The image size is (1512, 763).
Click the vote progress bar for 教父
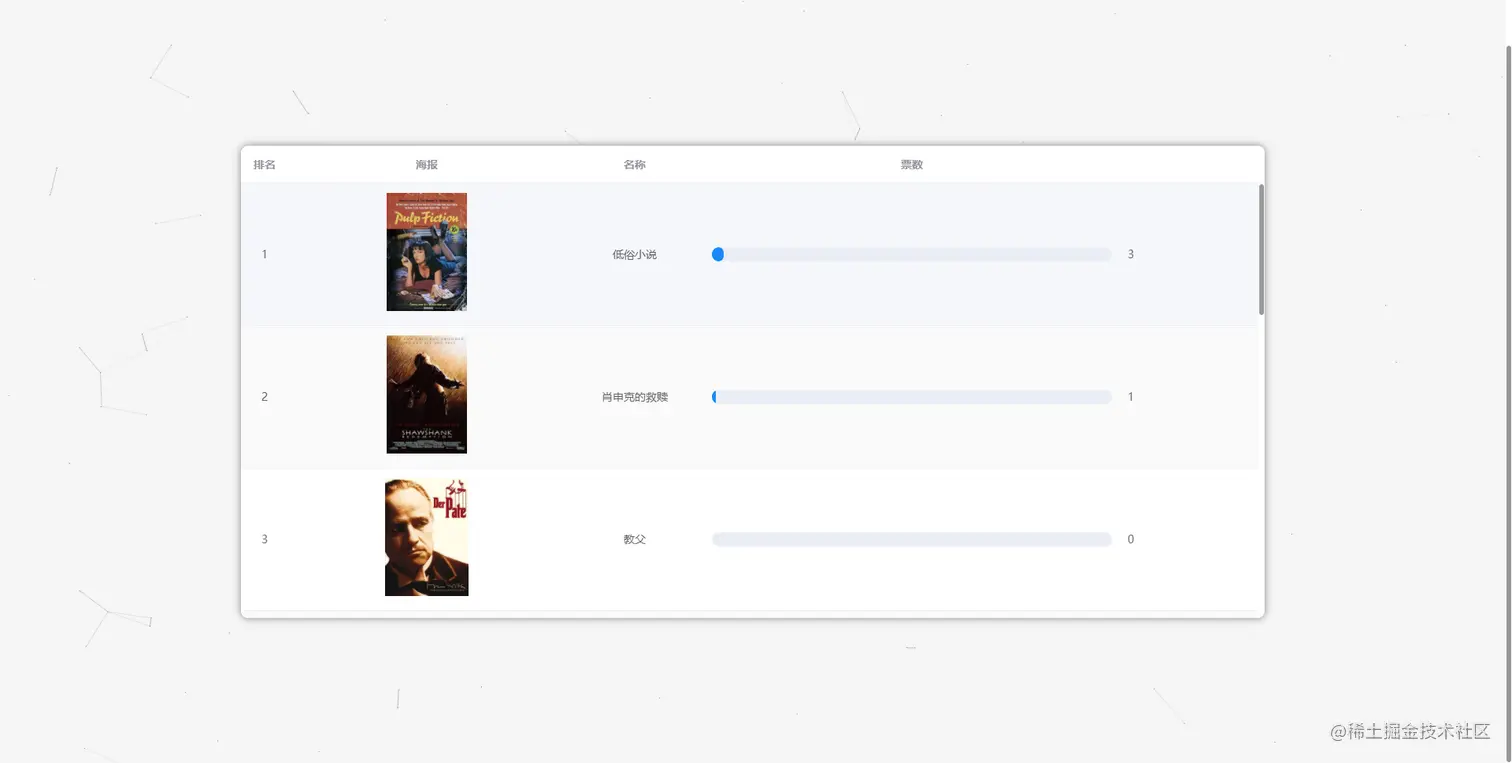pos(912,539)
